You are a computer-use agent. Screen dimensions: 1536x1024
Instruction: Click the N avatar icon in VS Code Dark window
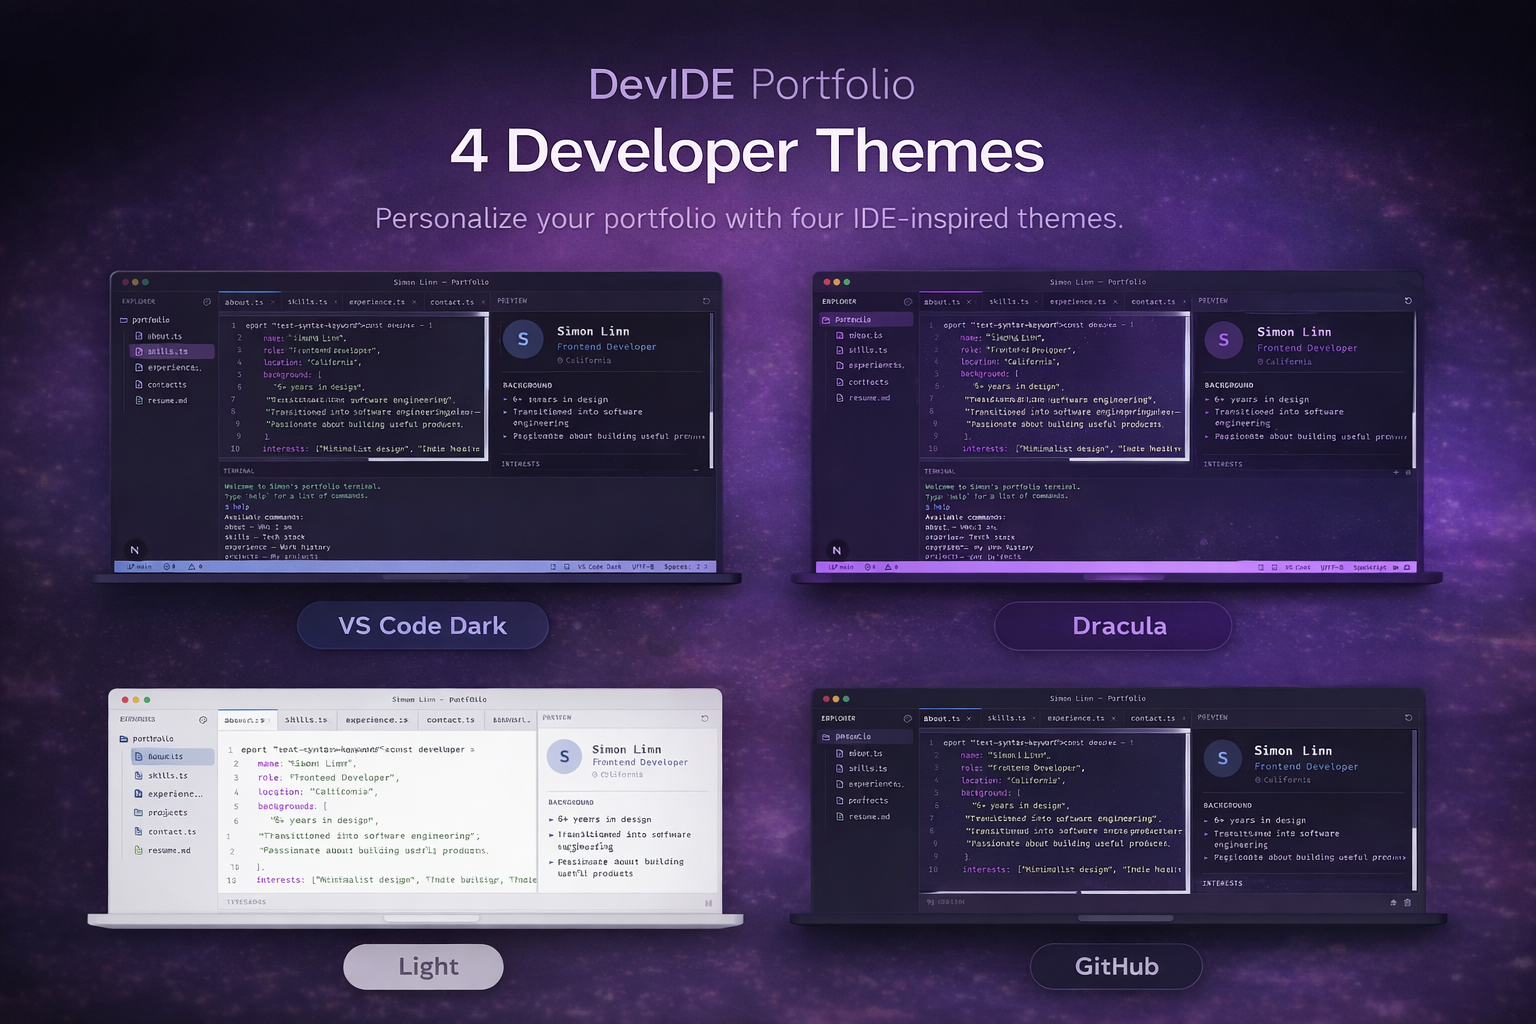[x=135, y=550]
